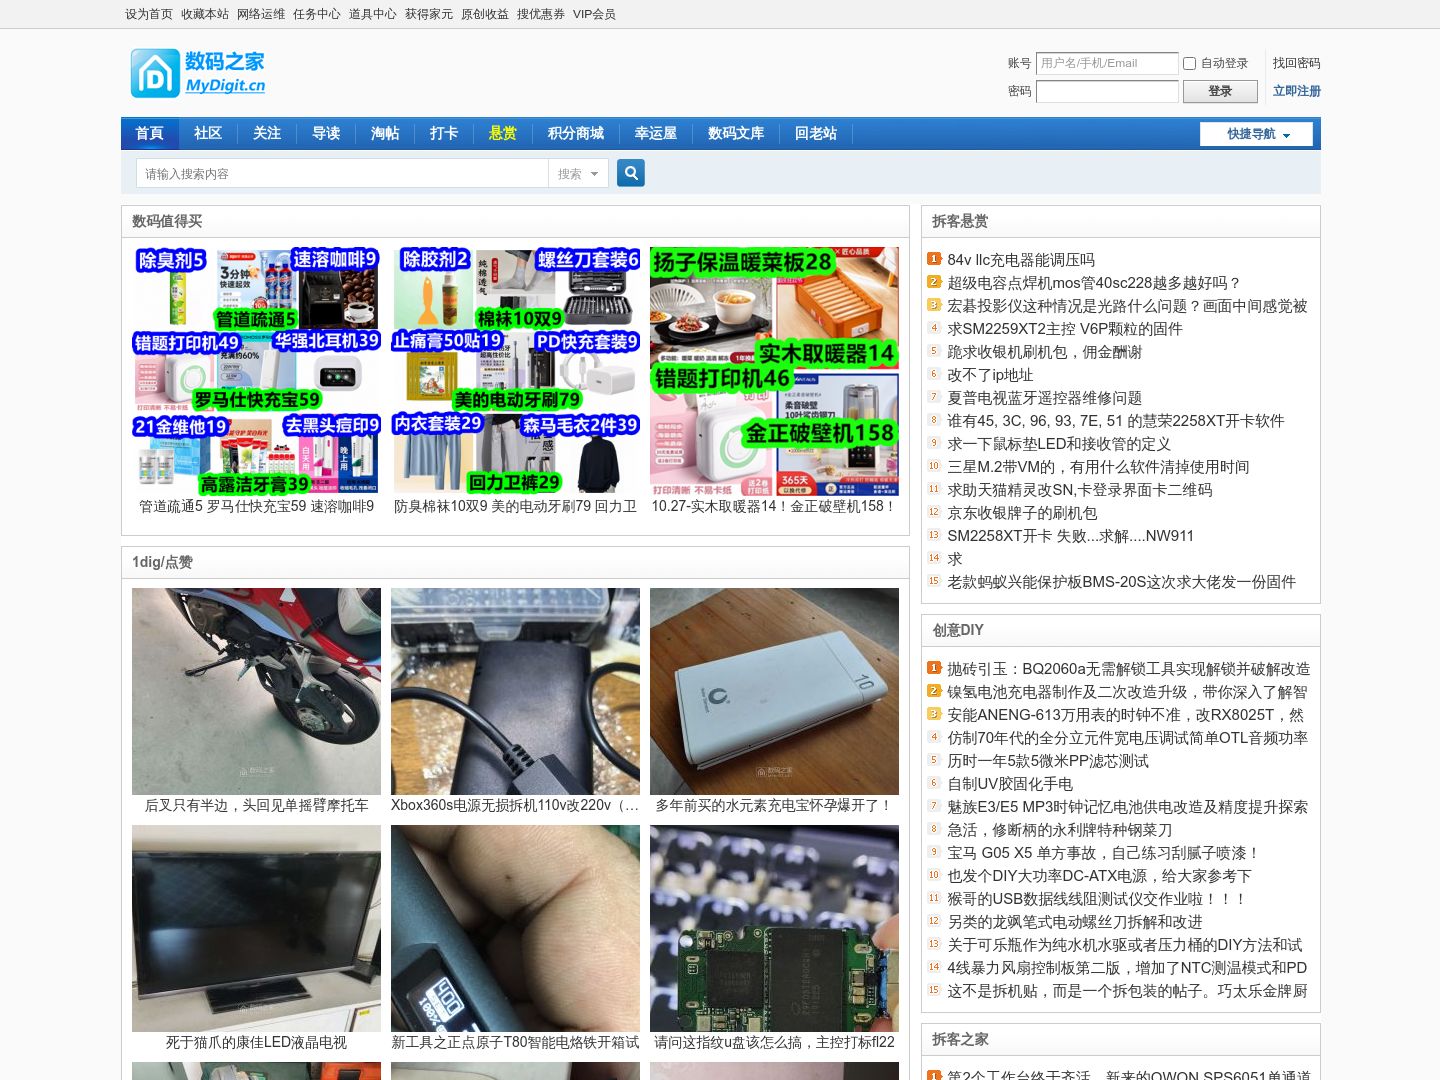Image resolution: width=1440 pixels, height=1080 pixels.
Task: Open the swollen power bank thumbnail
Action: 774,691
